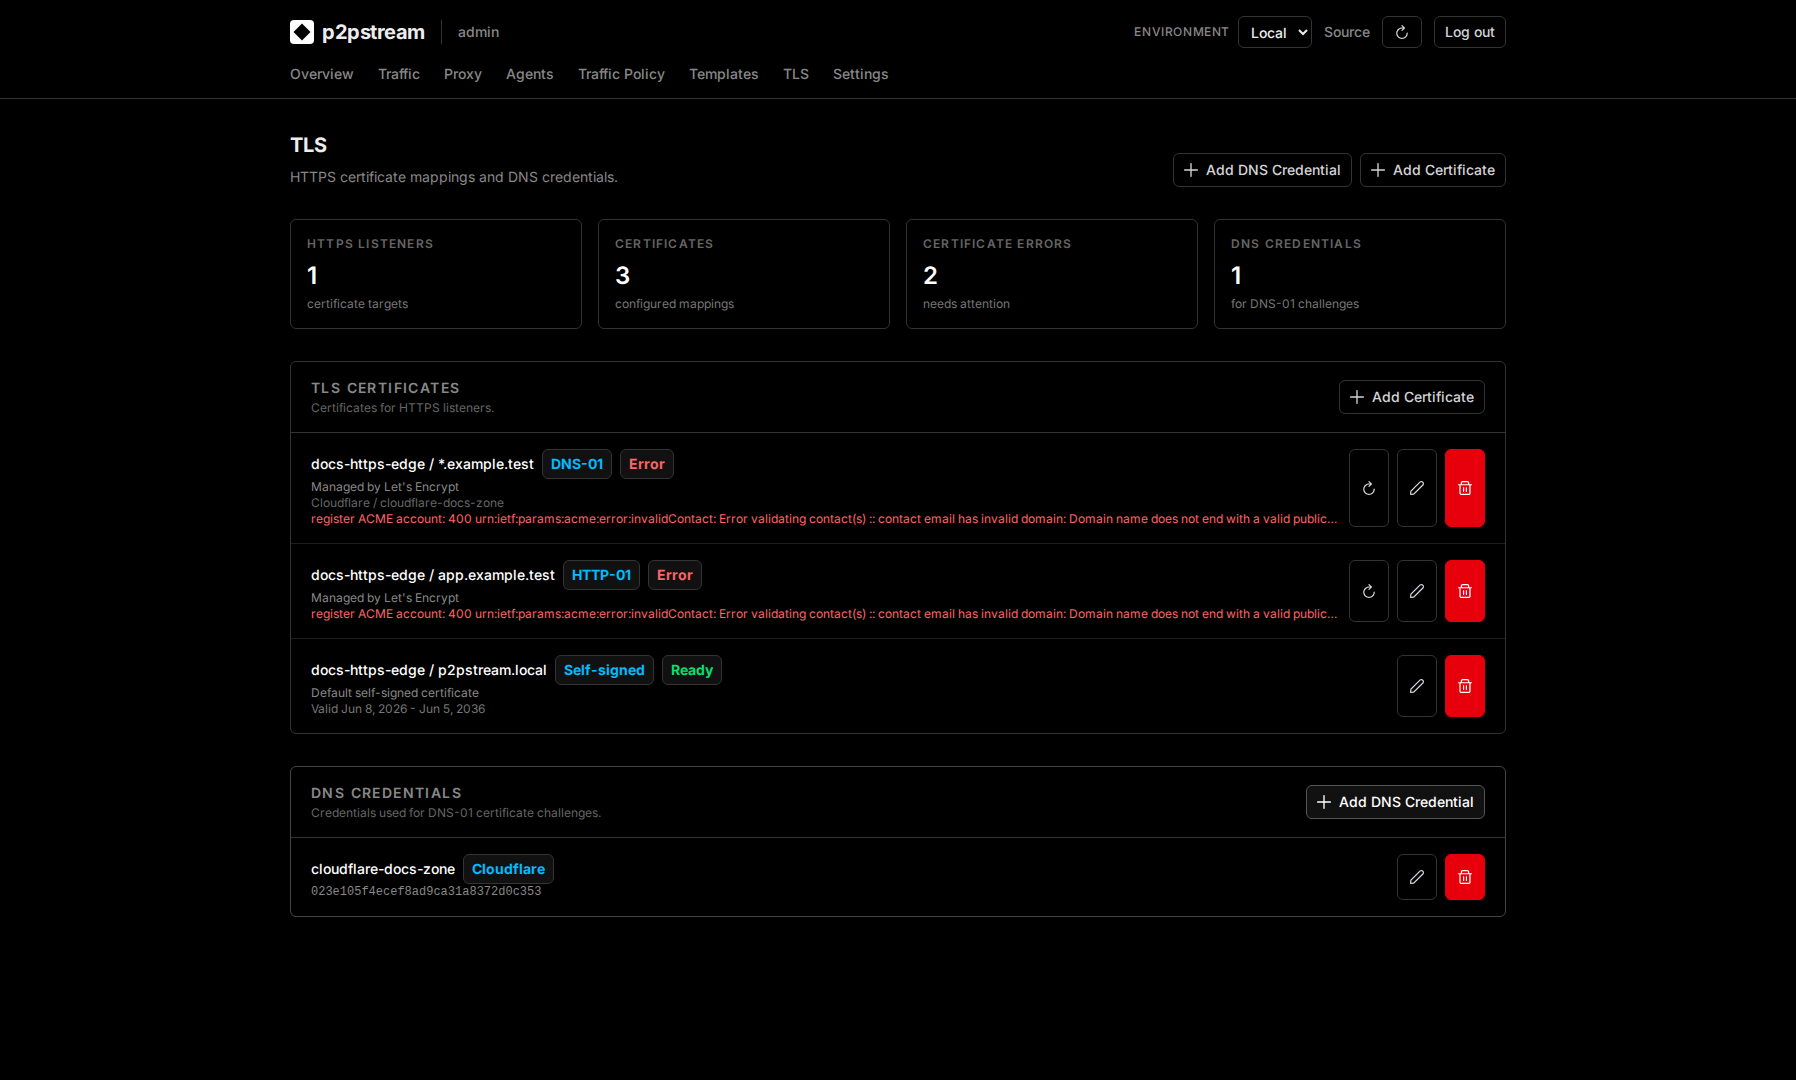Image resolution: width=1796 pixels, height=1080 pixels.
Task: Click 'docs-https-edge / *.example.test' title
Action: (422, 464)
